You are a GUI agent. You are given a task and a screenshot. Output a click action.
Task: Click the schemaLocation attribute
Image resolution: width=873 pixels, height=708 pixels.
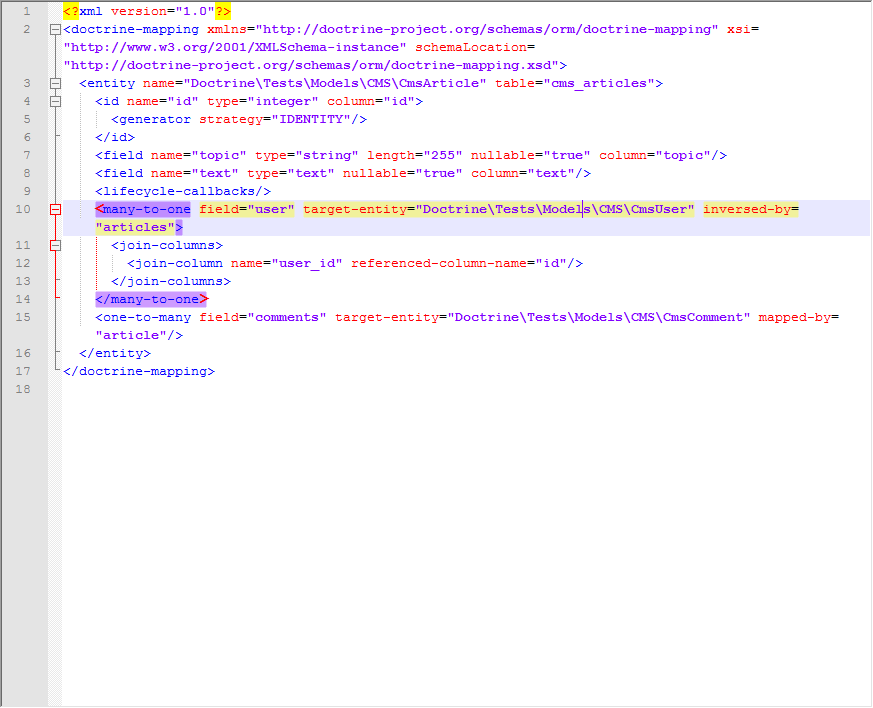[470, 47]
